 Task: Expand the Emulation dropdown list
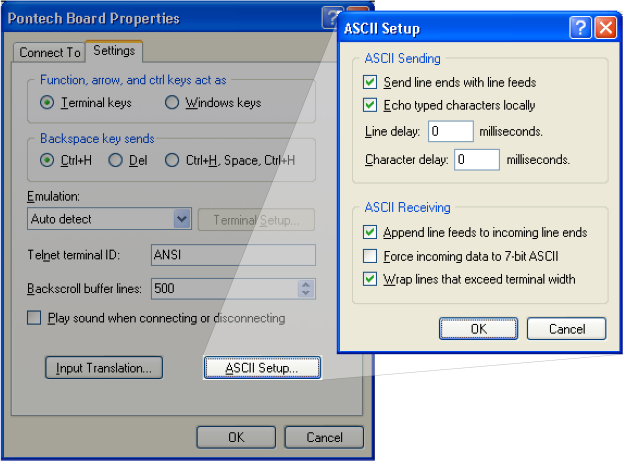[181, 219]
